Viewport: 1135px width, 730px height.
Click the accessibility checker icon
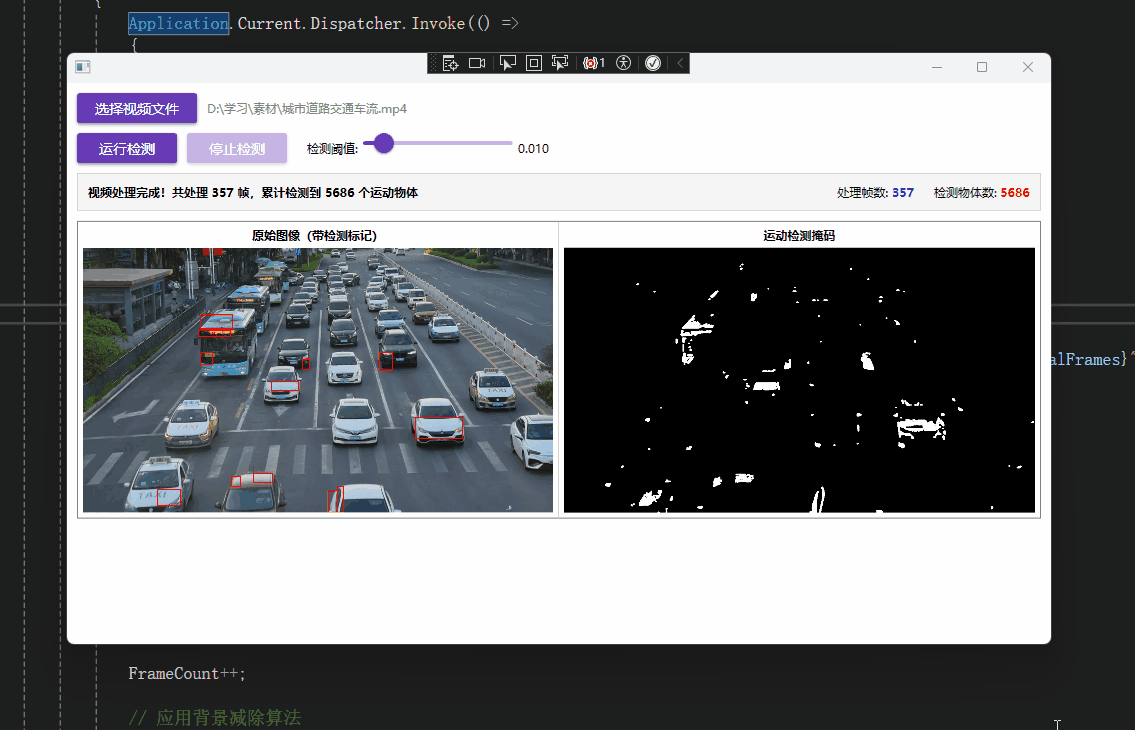click(624, 64)
